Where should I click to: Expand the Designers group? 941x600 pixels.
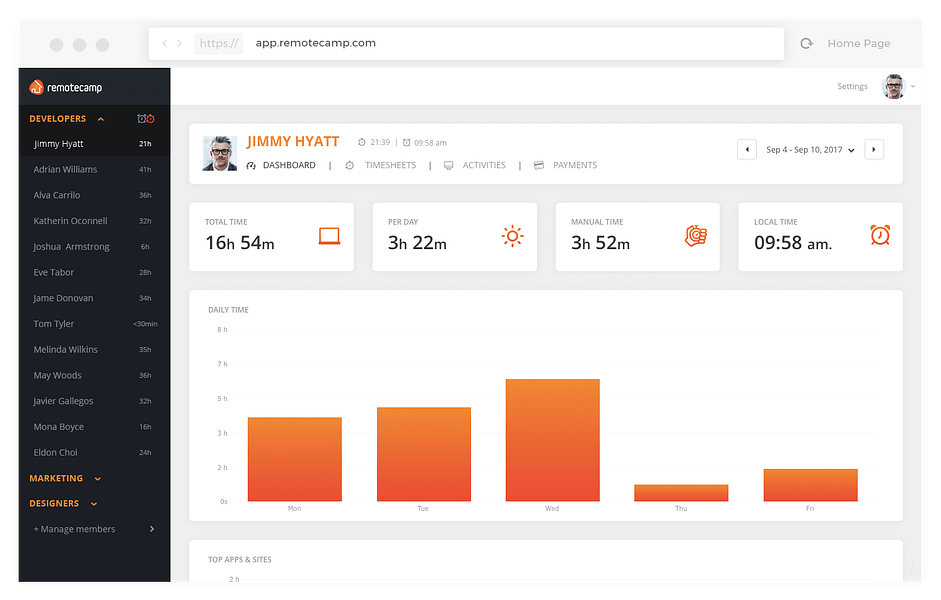[94, 504]
